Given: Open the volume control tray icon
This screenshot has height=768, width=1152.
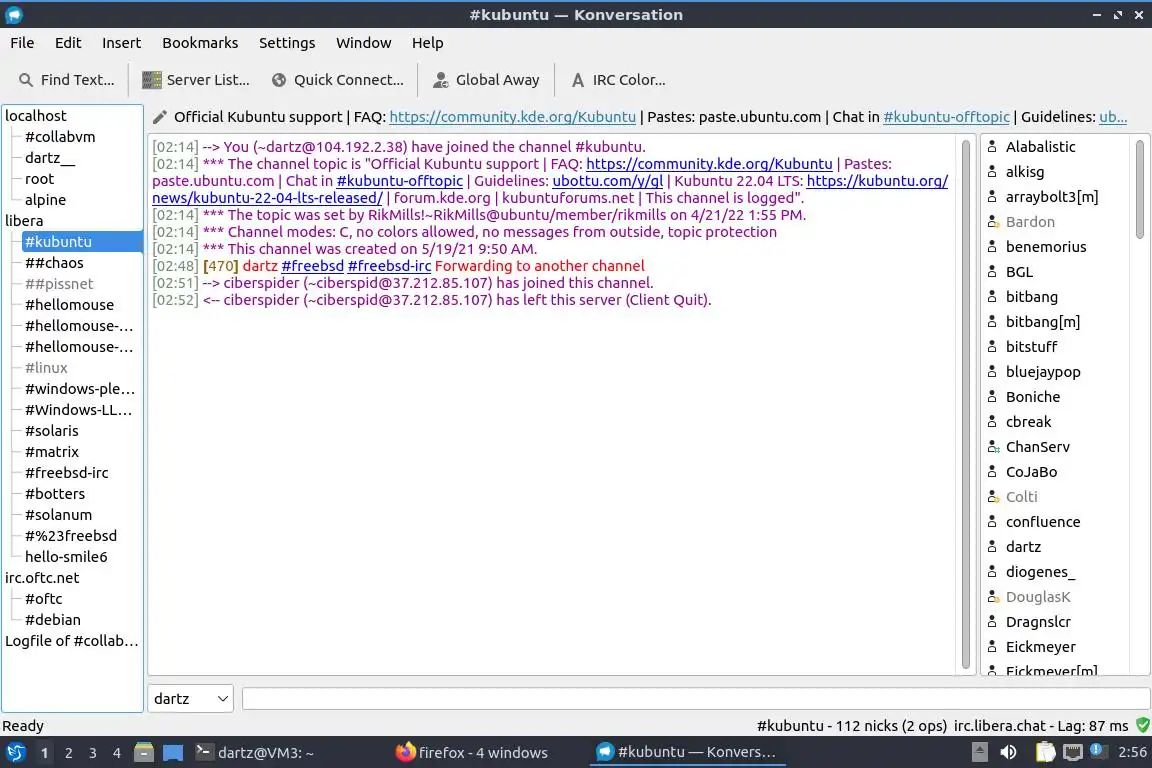Looking at the screenshot, I should click(x=1009, y=752).
